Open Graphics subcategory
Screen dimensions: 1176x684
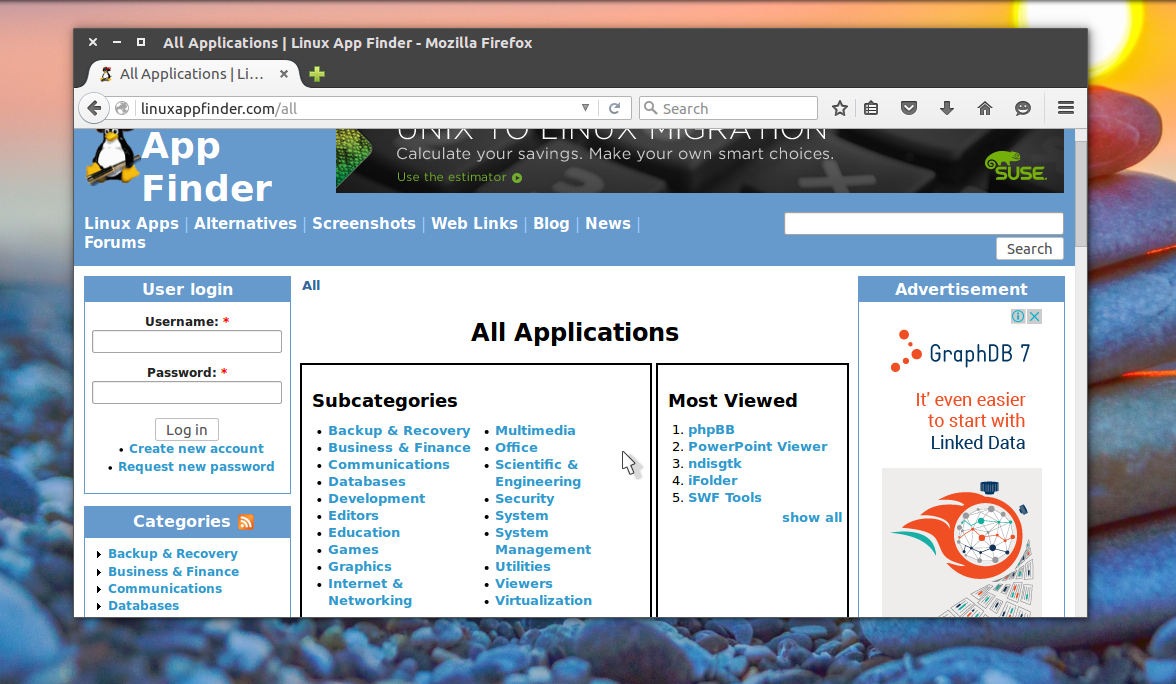point(360,567)
